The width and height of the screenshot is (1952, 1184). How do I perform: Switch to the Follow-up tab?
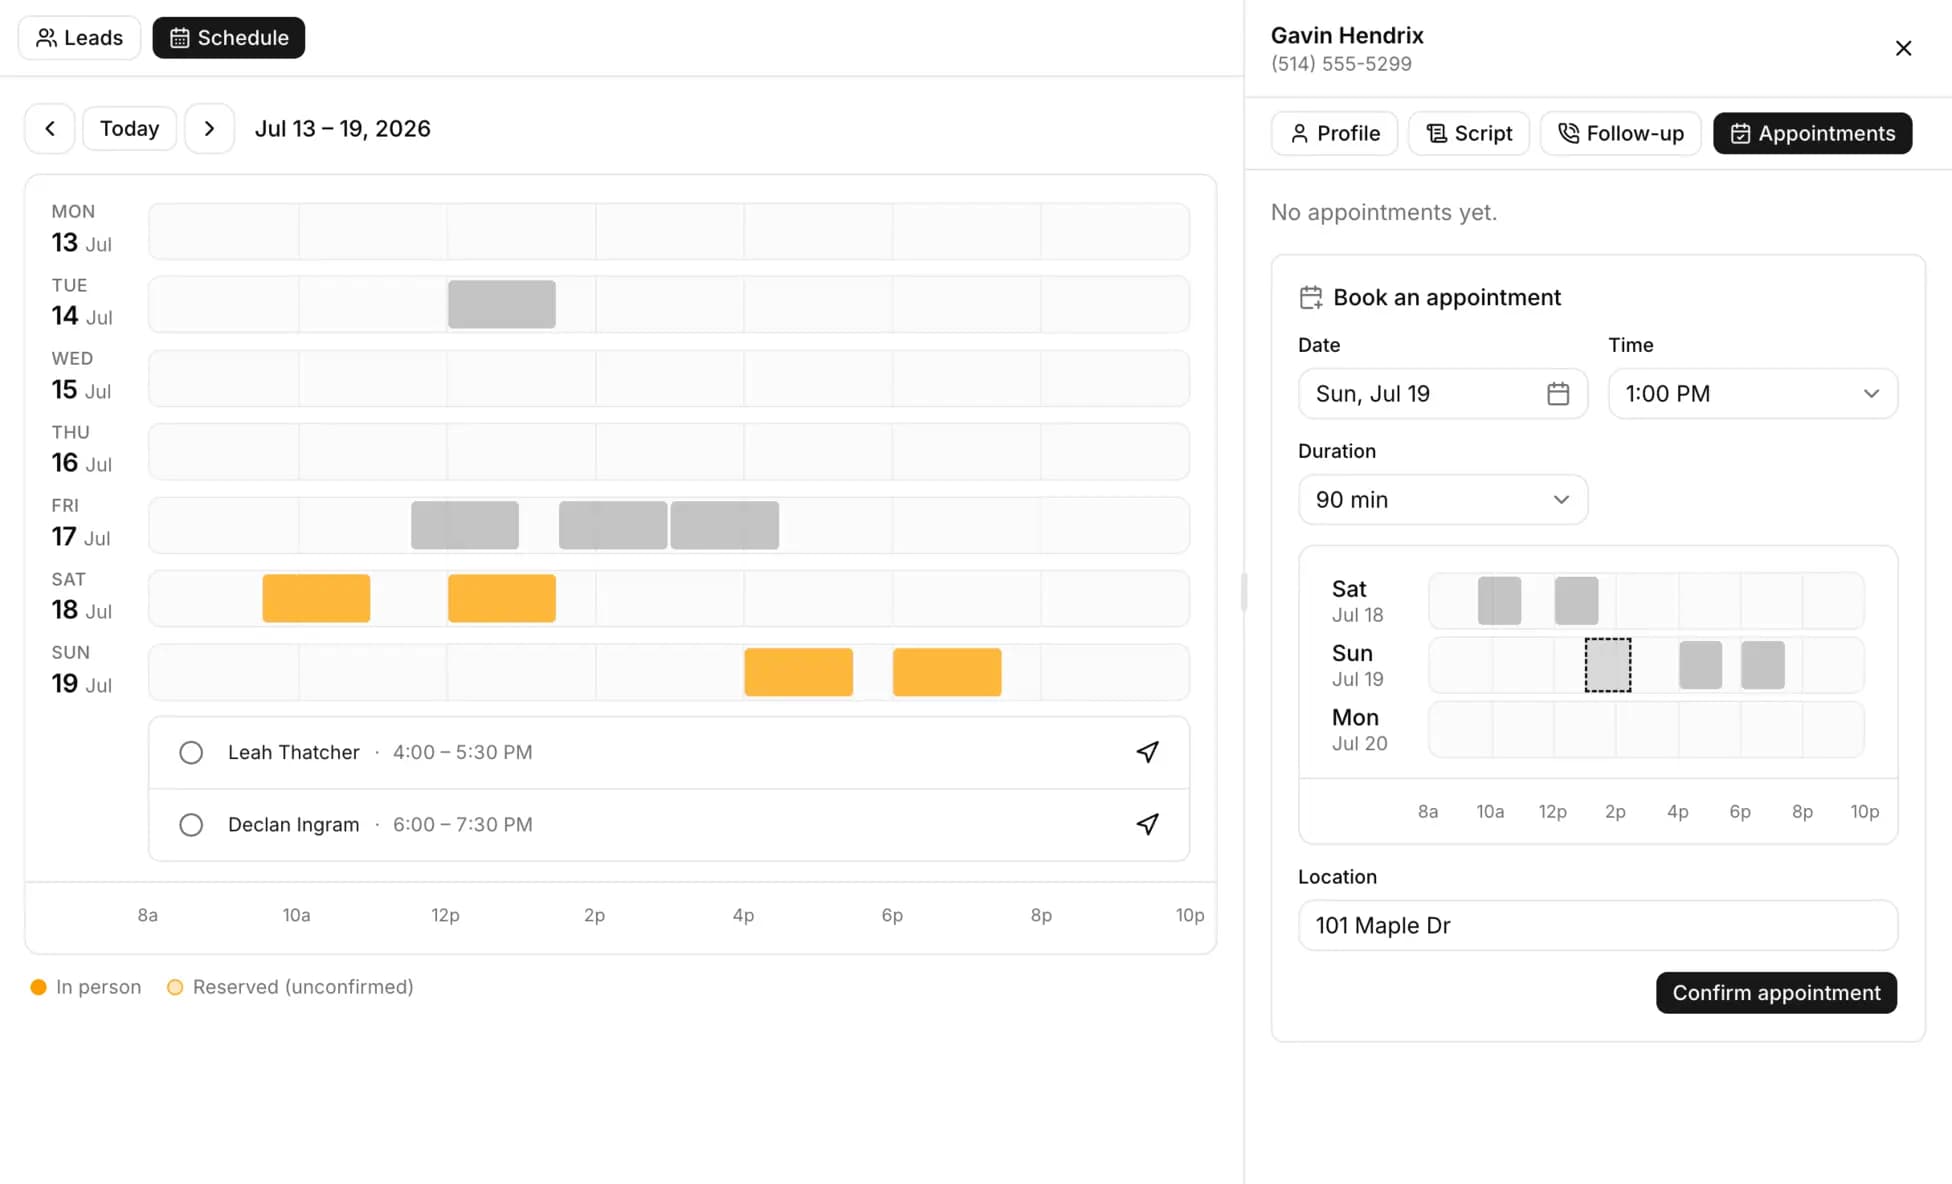click(1620, 133)
